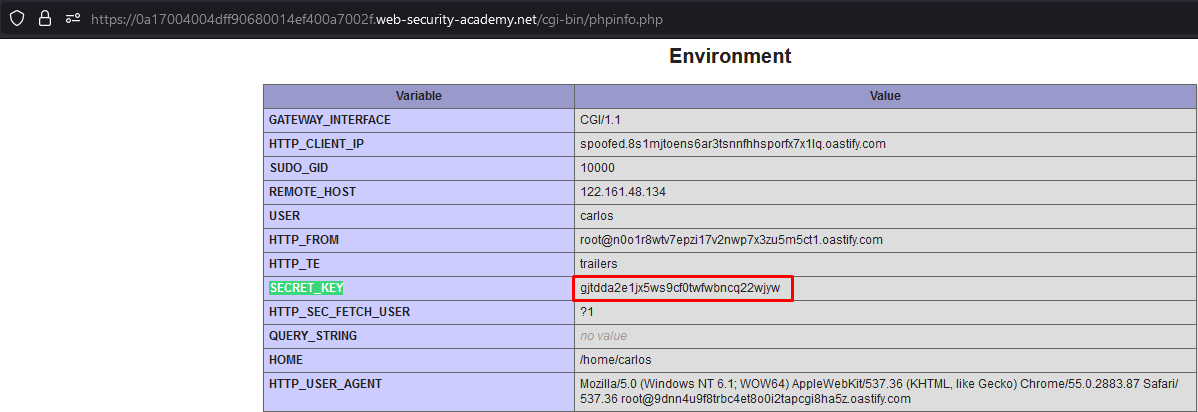Screen dimensions: 1198x412
Task: Click the QUERY_STRING no value cell
Action: pos(885,336)
